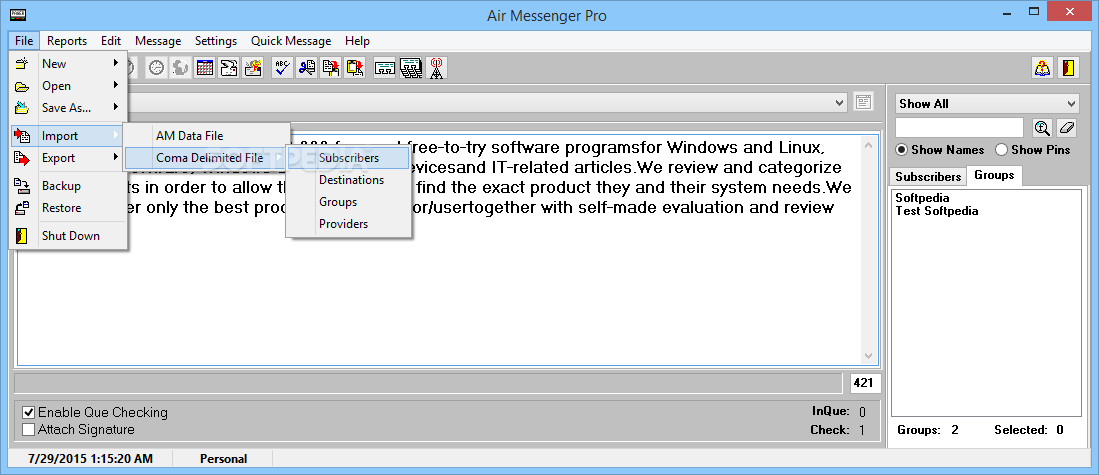Click the File menu
This screenshot has width=1099, height=475.
[x=25, y=41]
